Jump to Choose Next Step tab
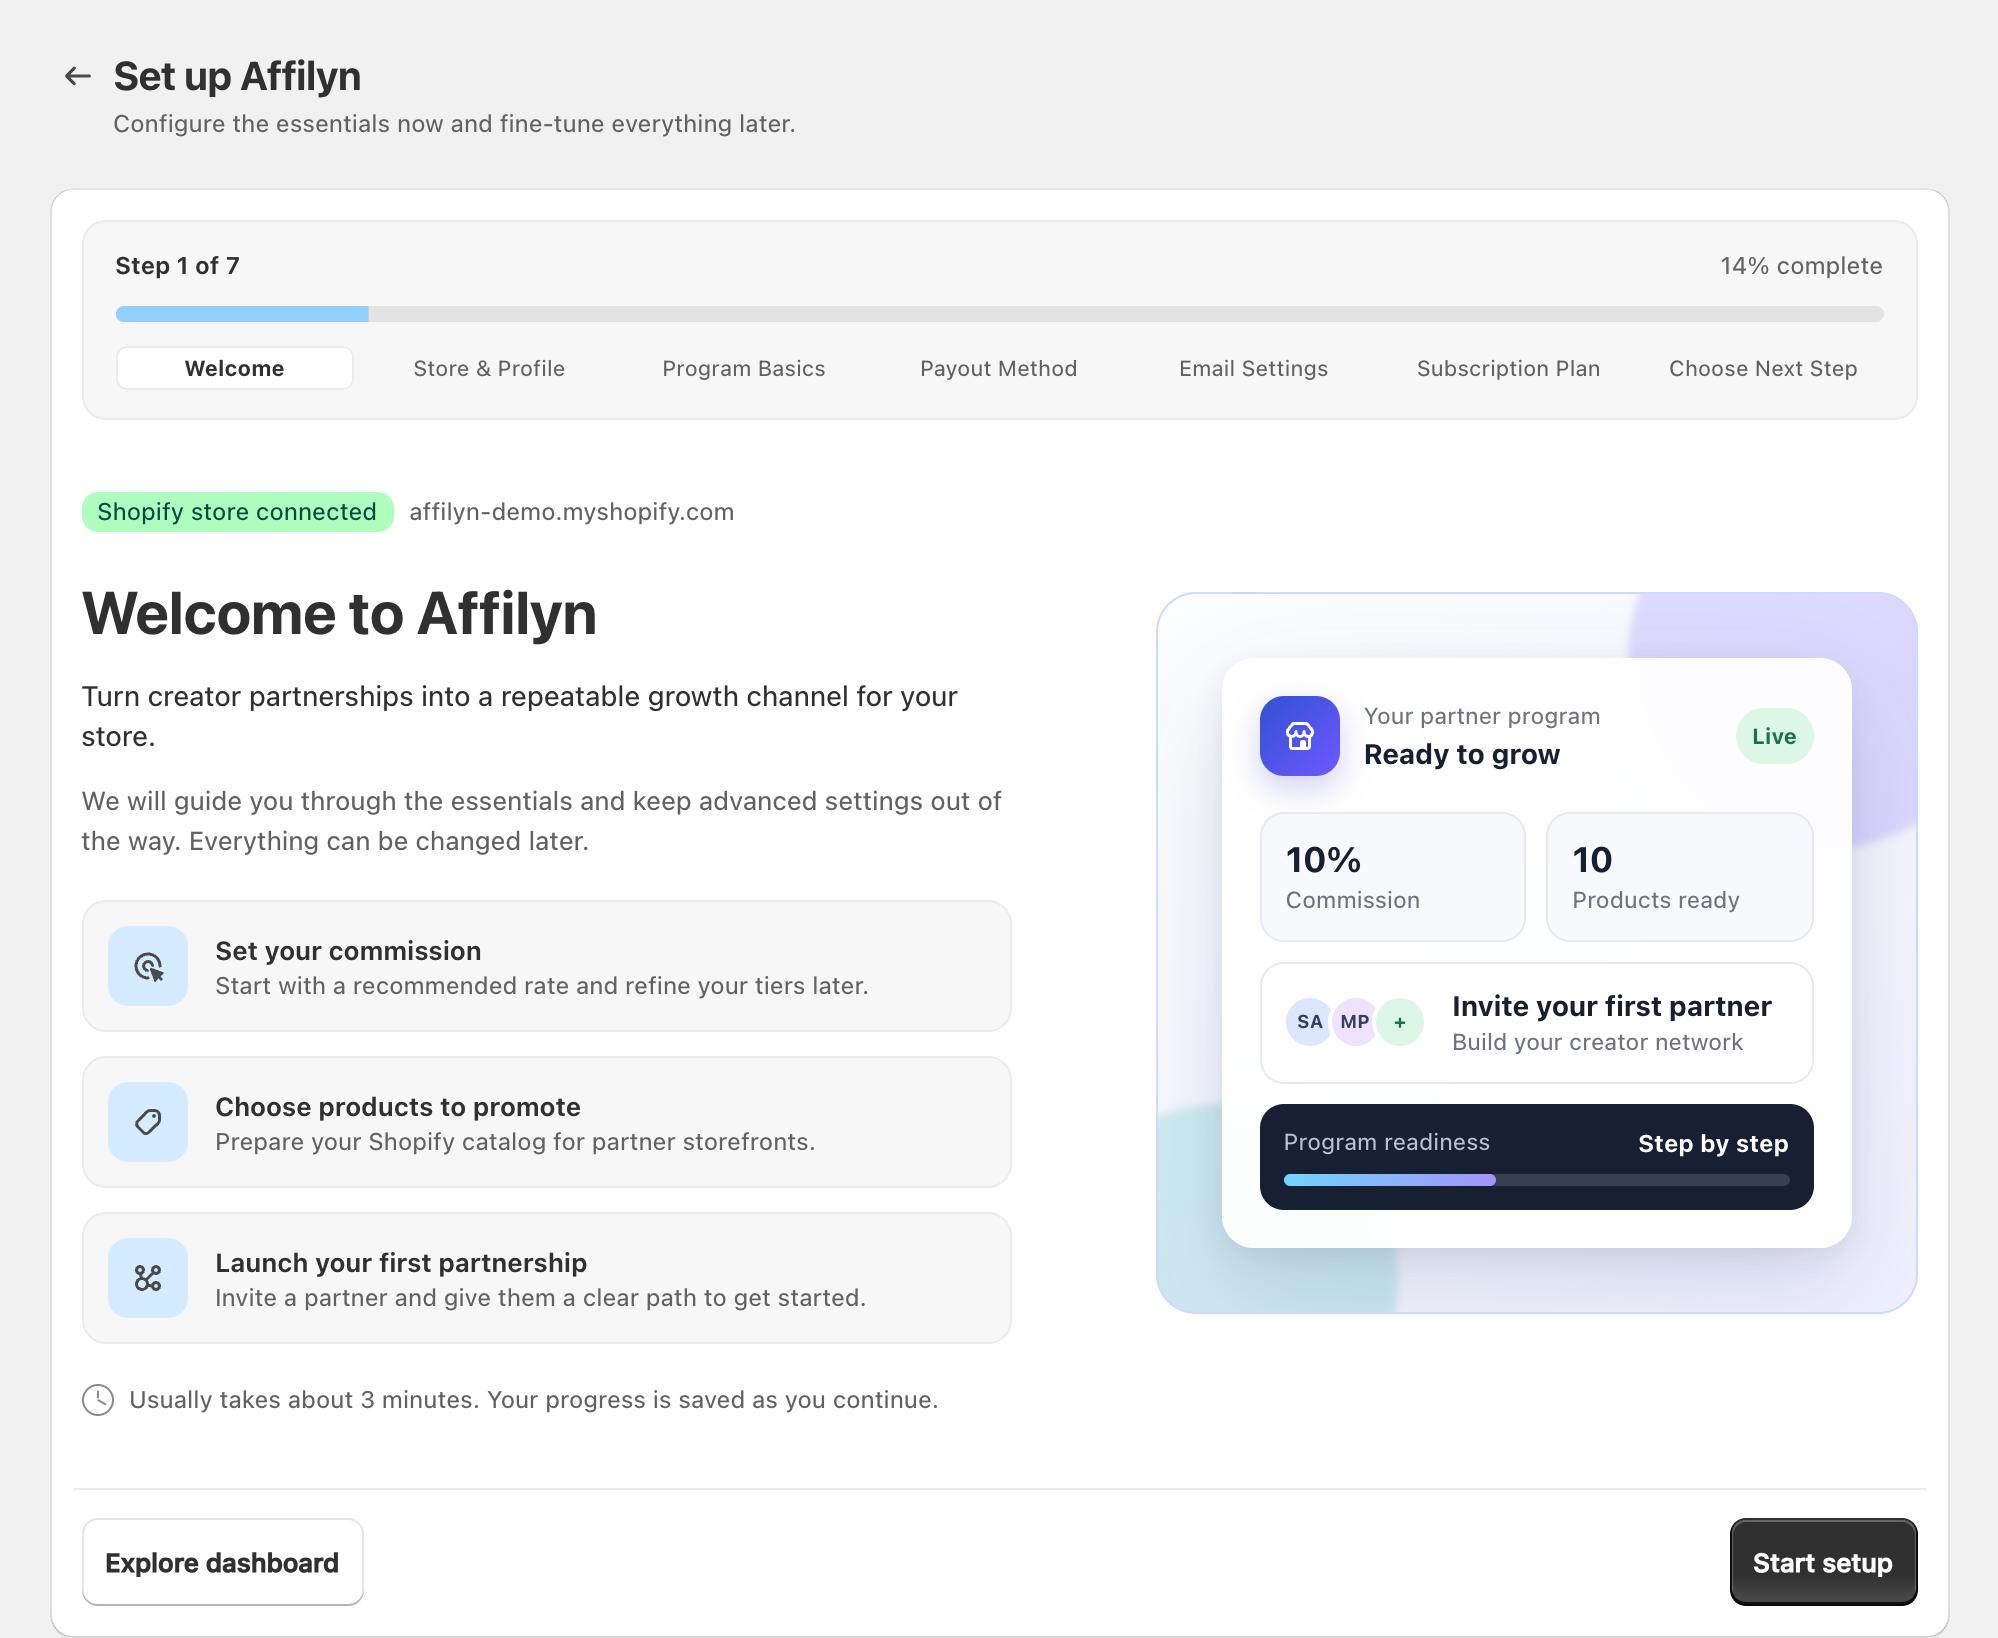This screenshot has width=1998, height=1638. [1763, 368]
